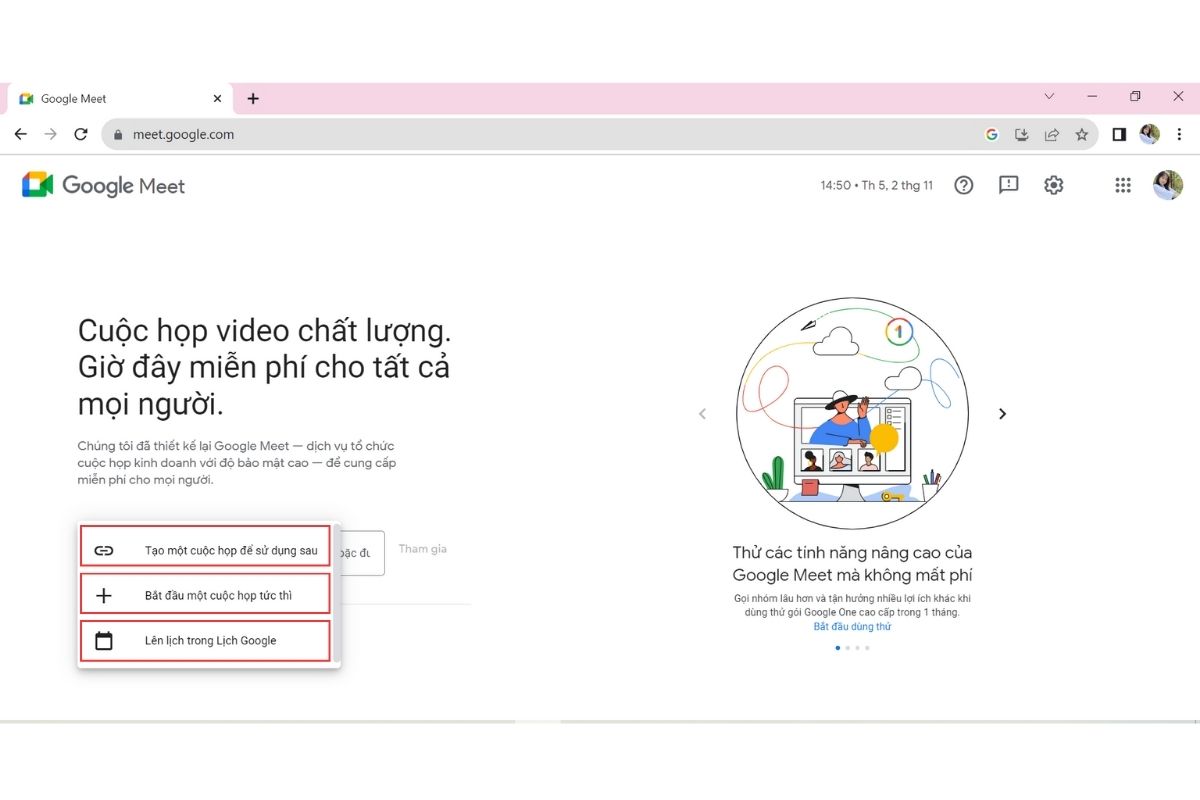Screen dimensions: 1200x800
Task: Go back with browser back arrow
Action: pyautogui.click(x=21, y=134)
